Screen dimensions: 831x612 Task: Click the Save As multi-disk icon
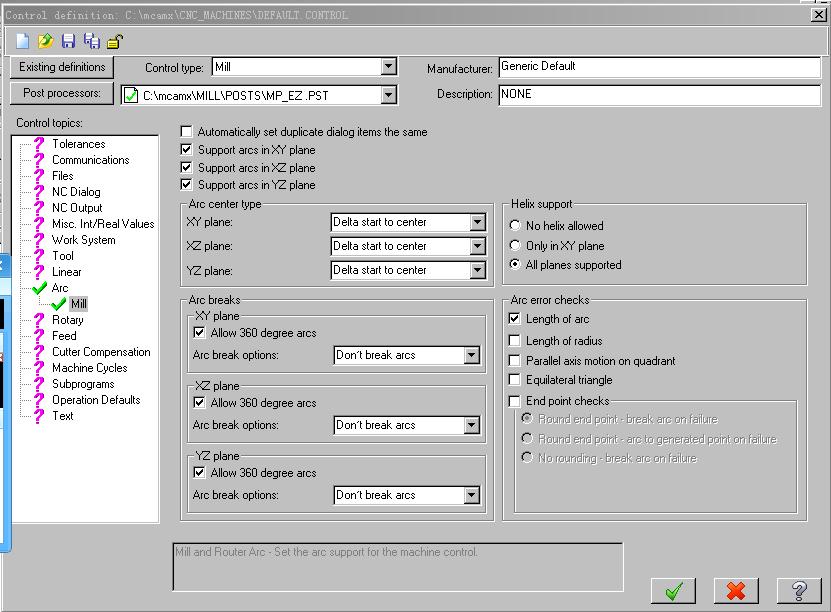[92, 41]
